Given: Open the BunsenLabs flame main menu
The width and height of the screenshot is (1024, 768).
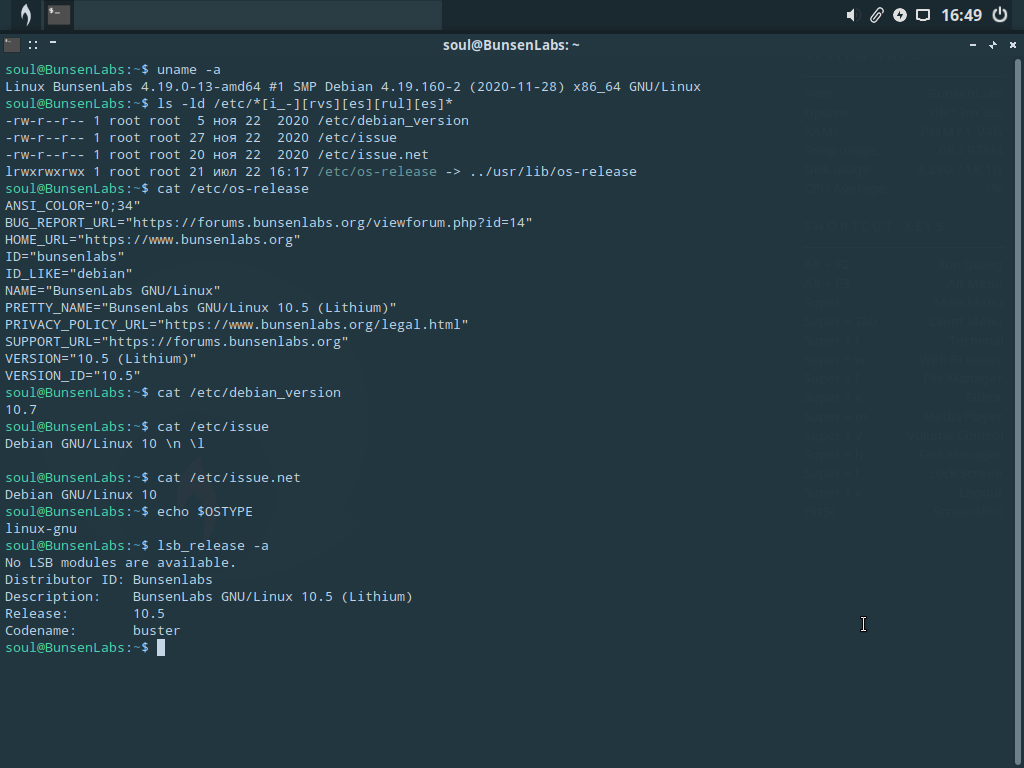Looking at the screenshot, I should pyautogui.click(x=25, y=14).
